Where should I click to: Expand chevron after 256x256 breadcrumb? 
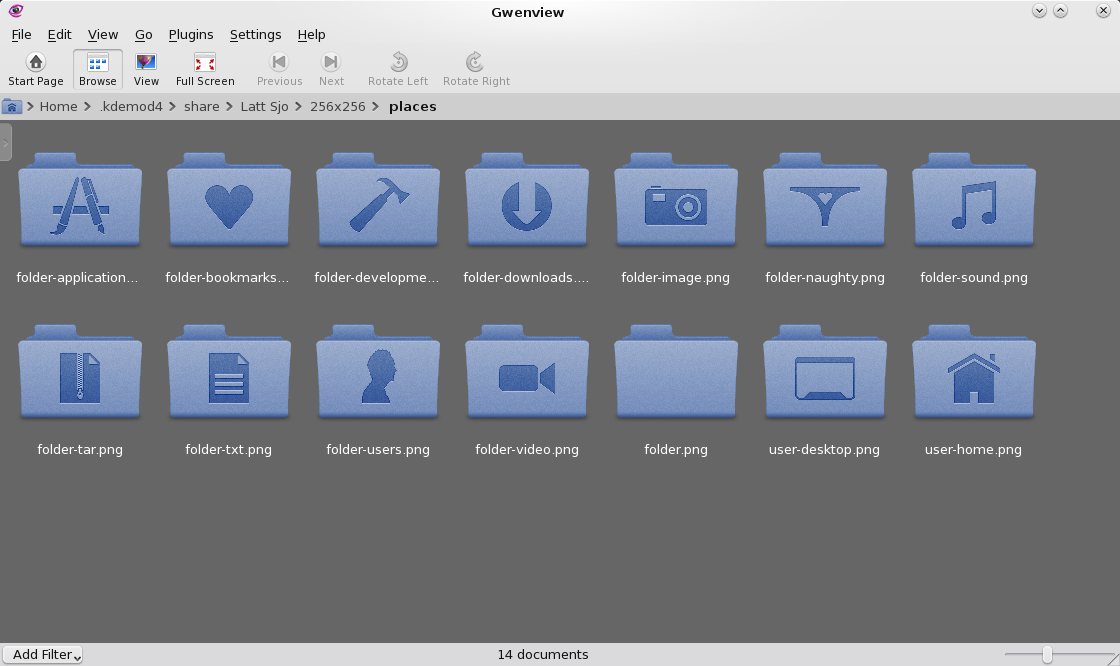pyautogui.click(x=376, y=106)
